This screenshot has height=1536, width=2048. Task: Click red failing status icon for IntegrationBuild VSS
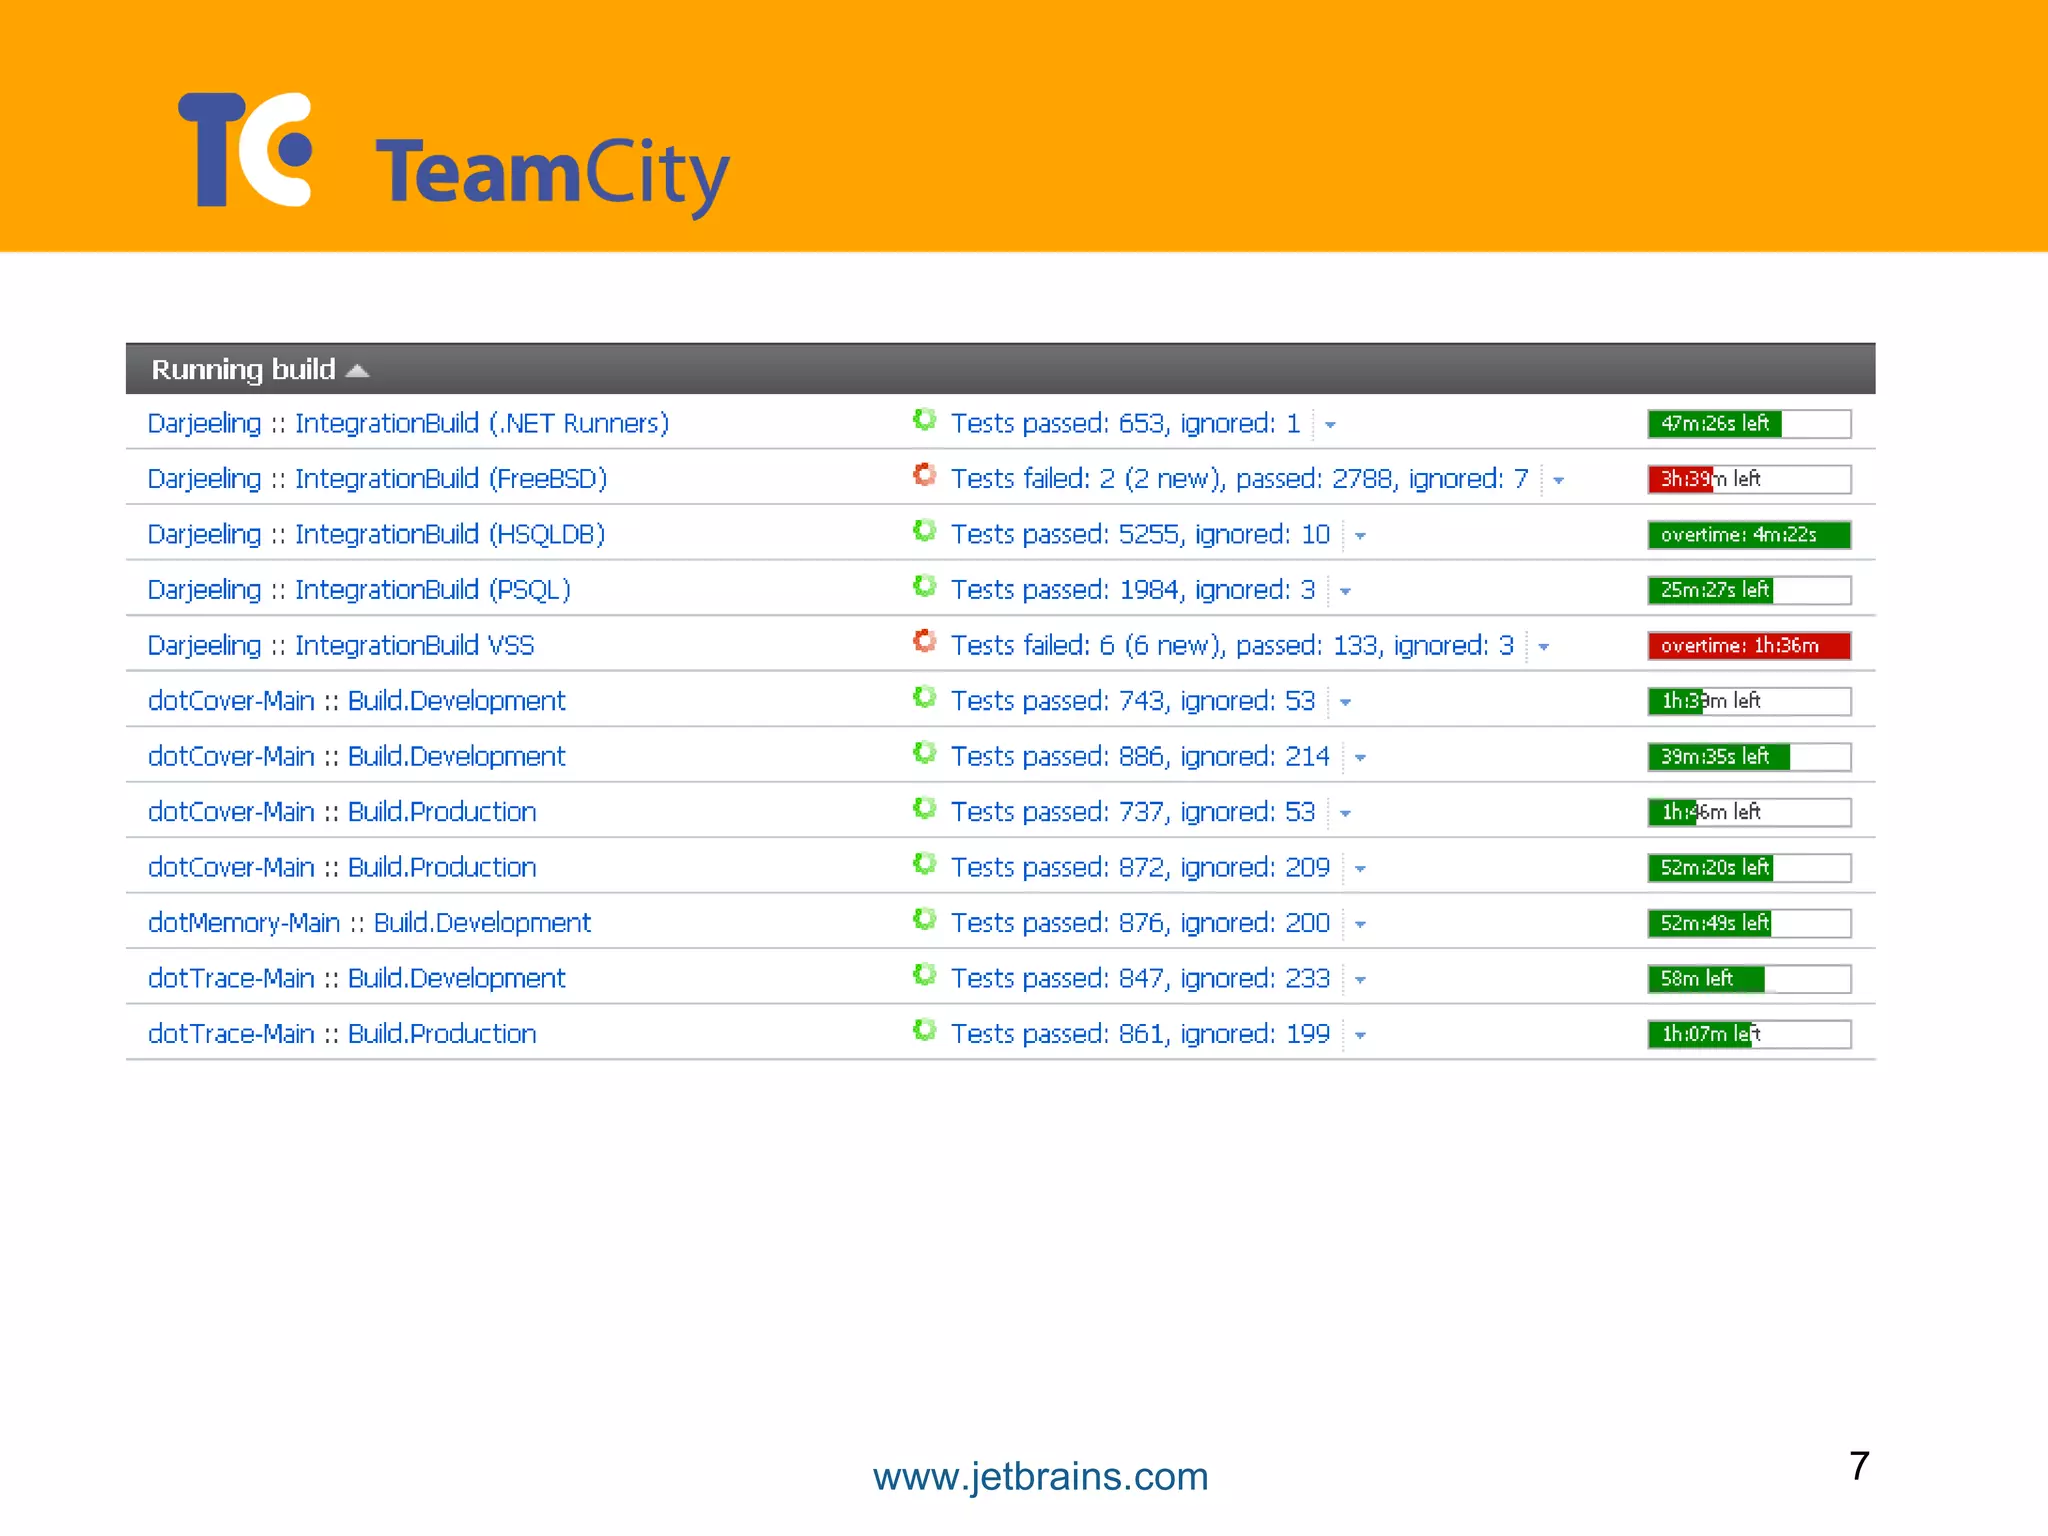tap(924, 642)
